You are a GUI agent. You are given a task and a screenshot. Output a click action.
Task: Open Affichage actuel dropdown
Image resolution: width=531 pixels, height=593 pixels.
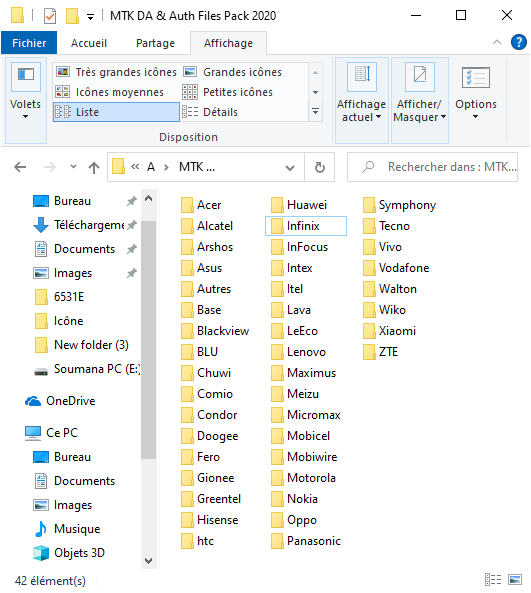(x=362, y=100)
